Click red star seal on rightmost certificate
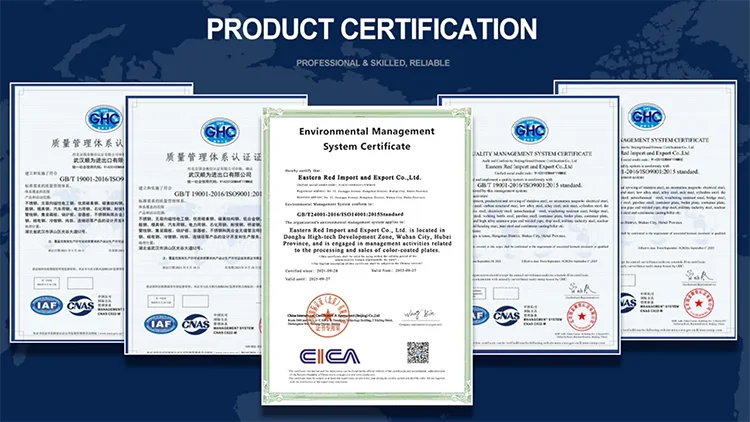This screenshot has width=750, height=422. [699, 303]
